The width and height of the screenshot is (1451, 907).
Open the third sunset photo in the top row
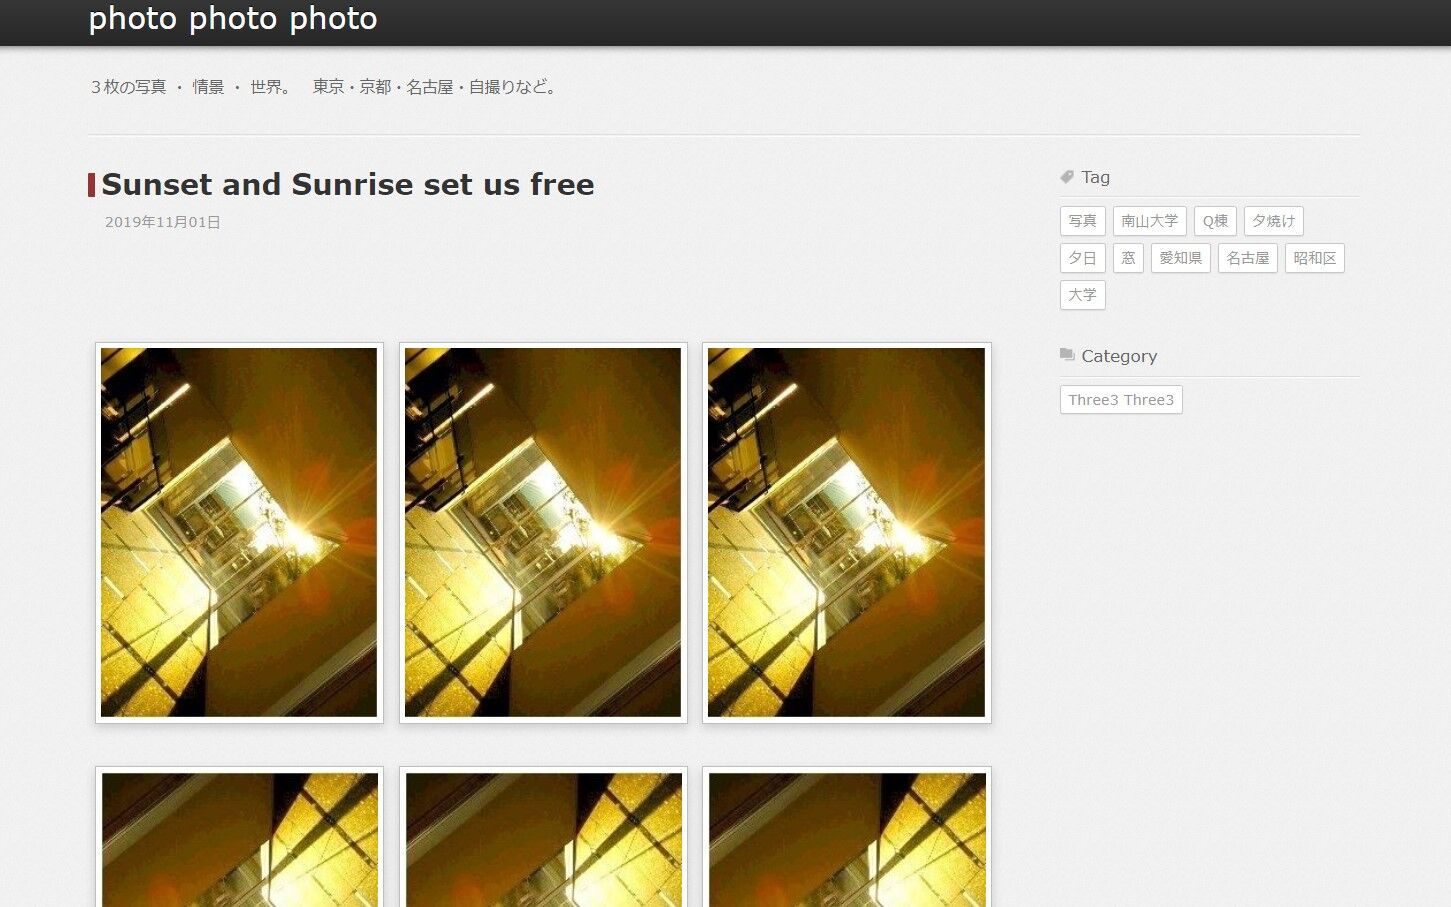tap(846, 532)
